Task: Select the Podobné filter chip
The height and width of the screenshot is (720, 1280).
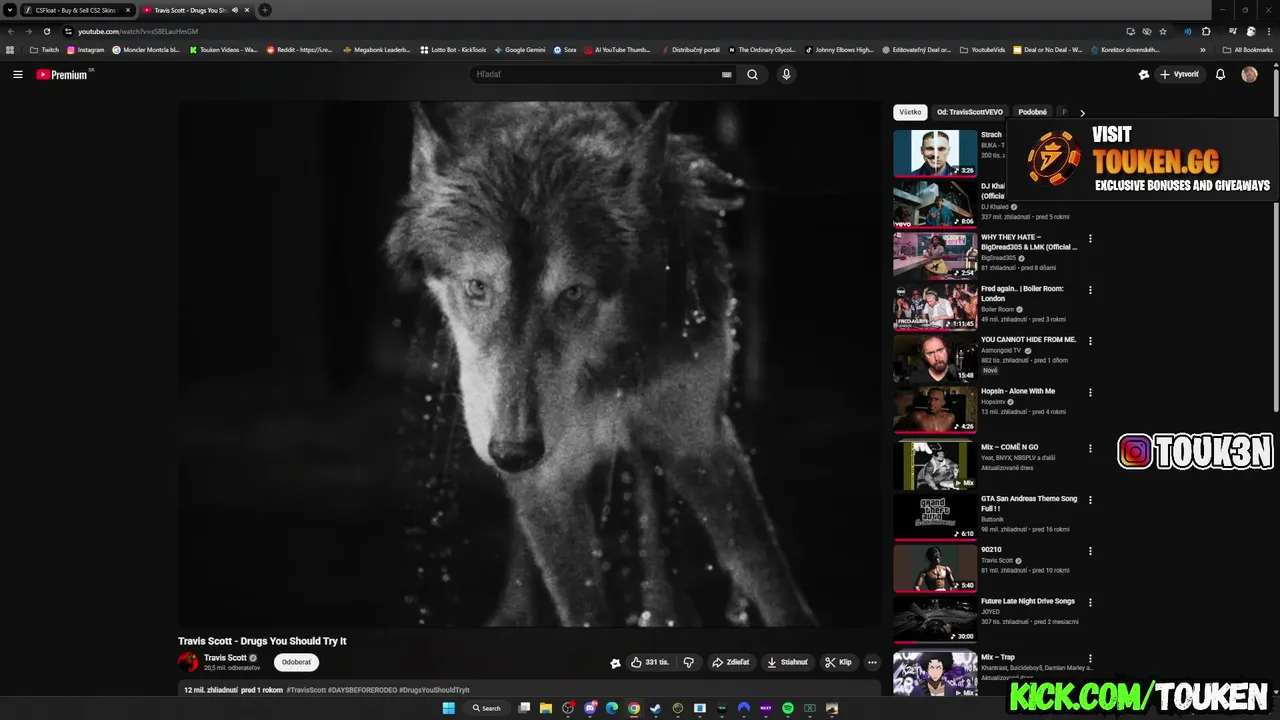Action: 1032,112
